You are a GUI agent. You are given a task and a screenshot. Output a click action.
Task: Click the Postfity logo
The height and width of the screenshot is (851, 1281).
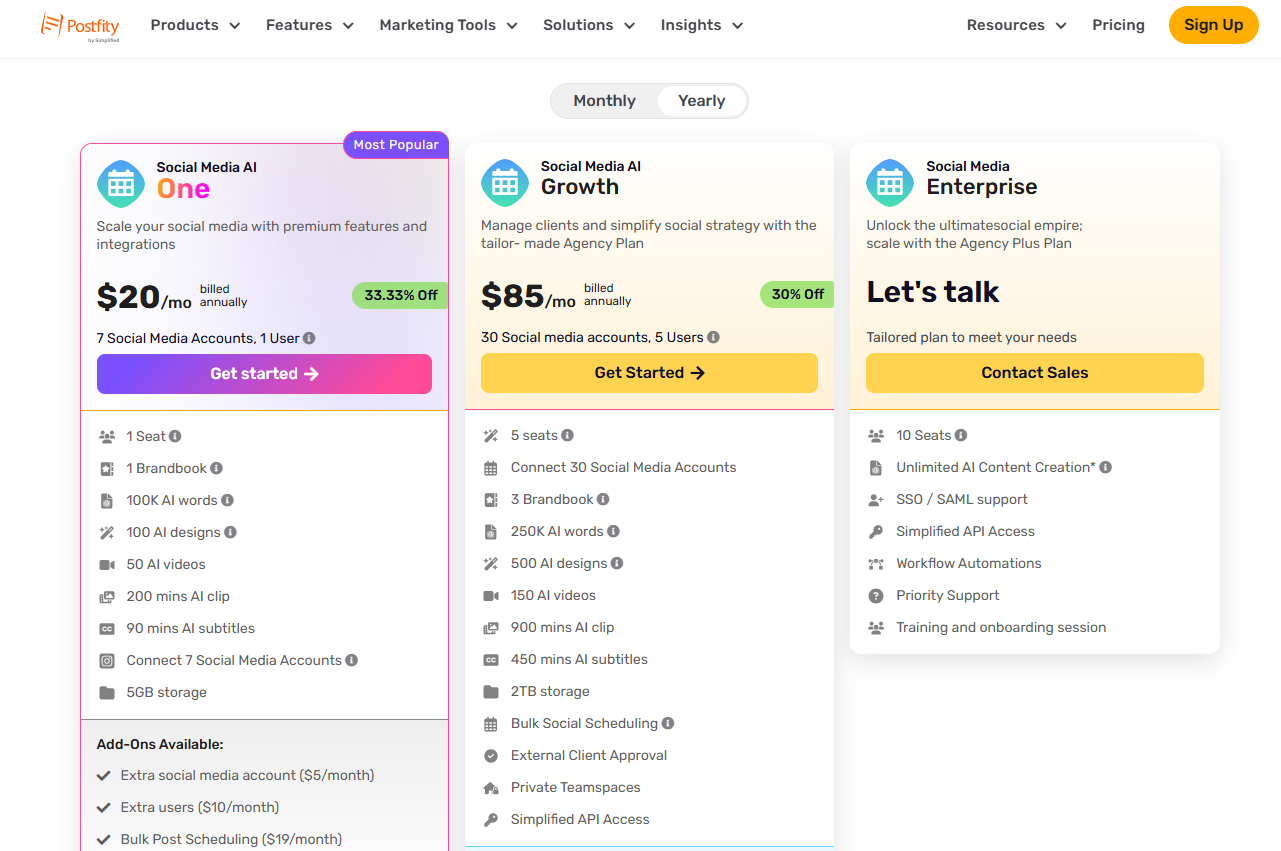[80, 25]
